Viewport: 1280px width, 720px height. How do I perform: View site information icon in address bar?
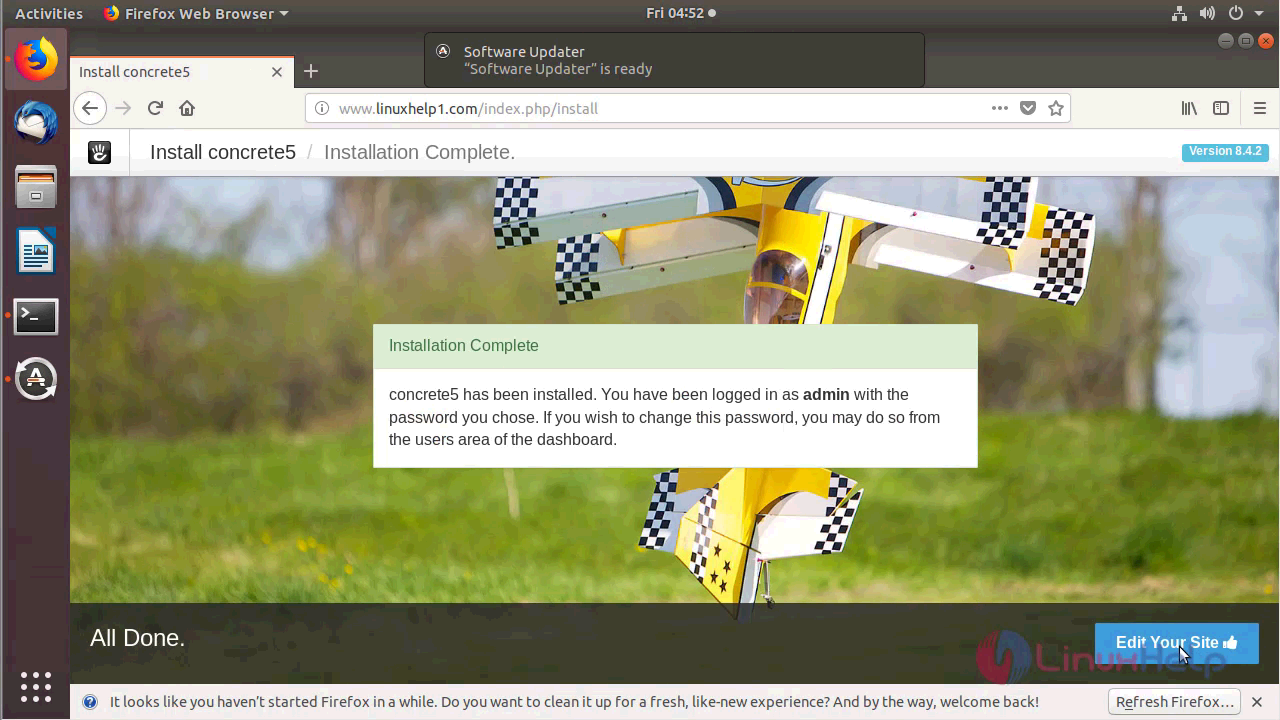(x=322, y=108)
